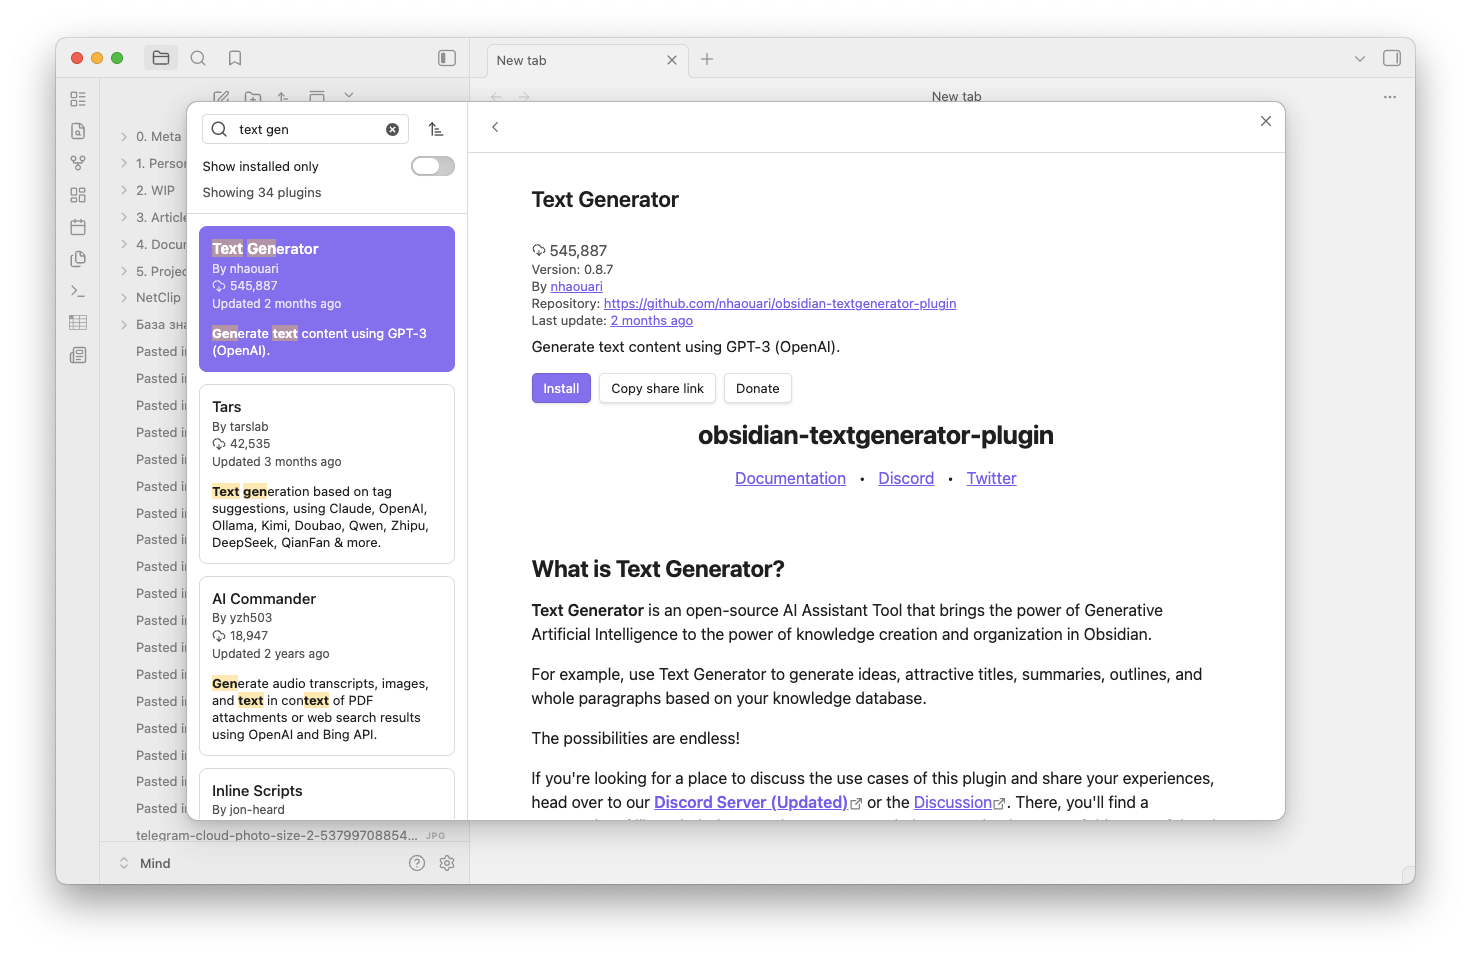Open the Mind vault switcher
The width and height of the screenshot is (1471, 958).
[x=145, y=863]
